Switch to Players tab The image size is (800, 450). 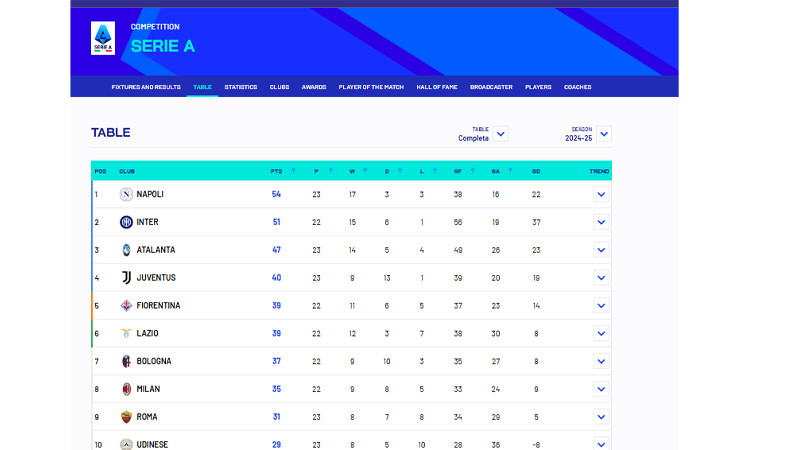[x=538, y=87]
